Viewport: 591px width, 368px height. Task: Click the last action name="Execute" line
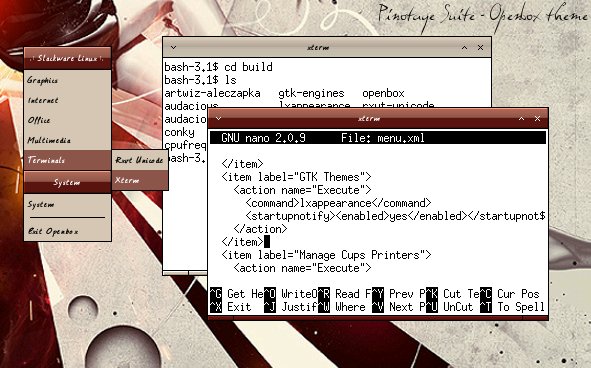tap(303, 268)
